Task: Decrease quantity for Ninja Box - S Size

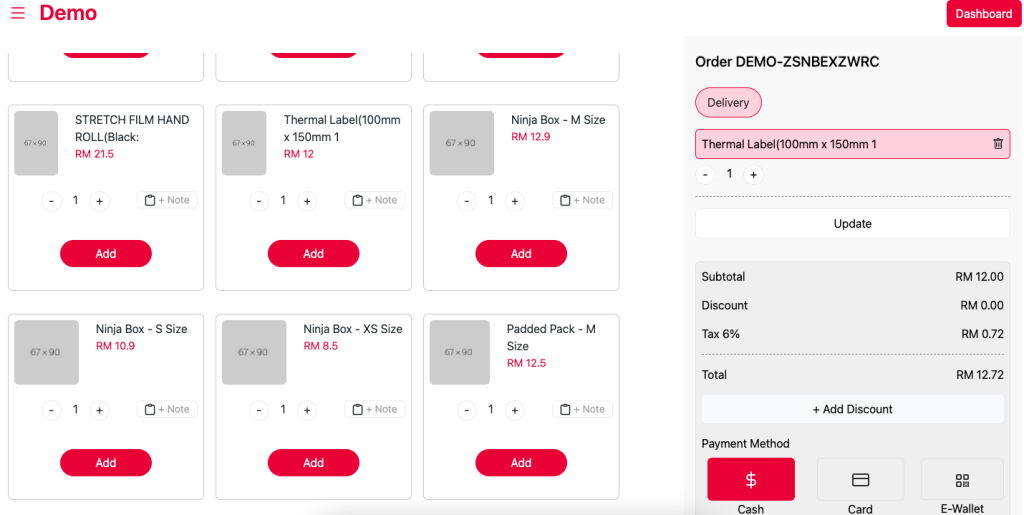Action: point(51,410)
